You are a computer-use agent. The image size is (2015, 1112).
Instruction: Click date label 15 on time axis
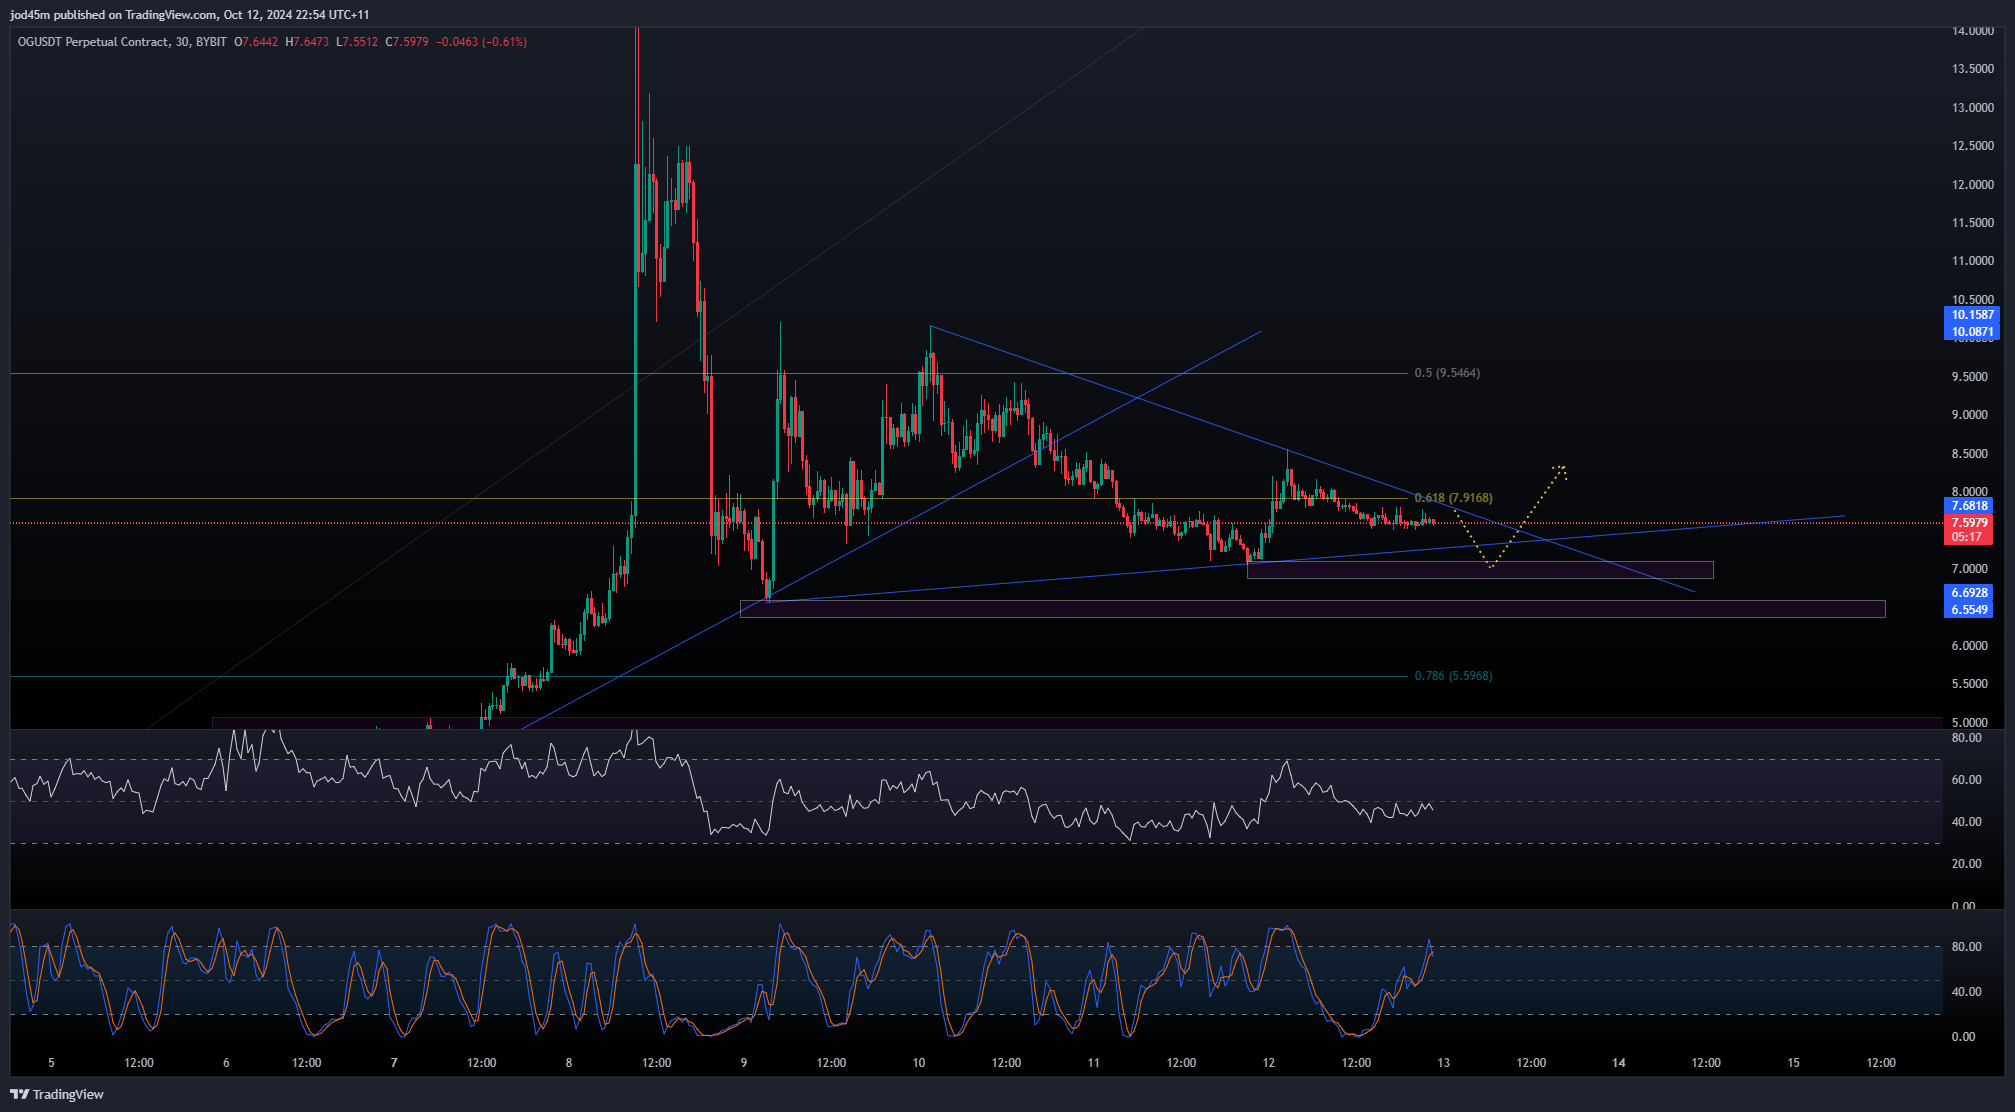tap(1794, 1063)
